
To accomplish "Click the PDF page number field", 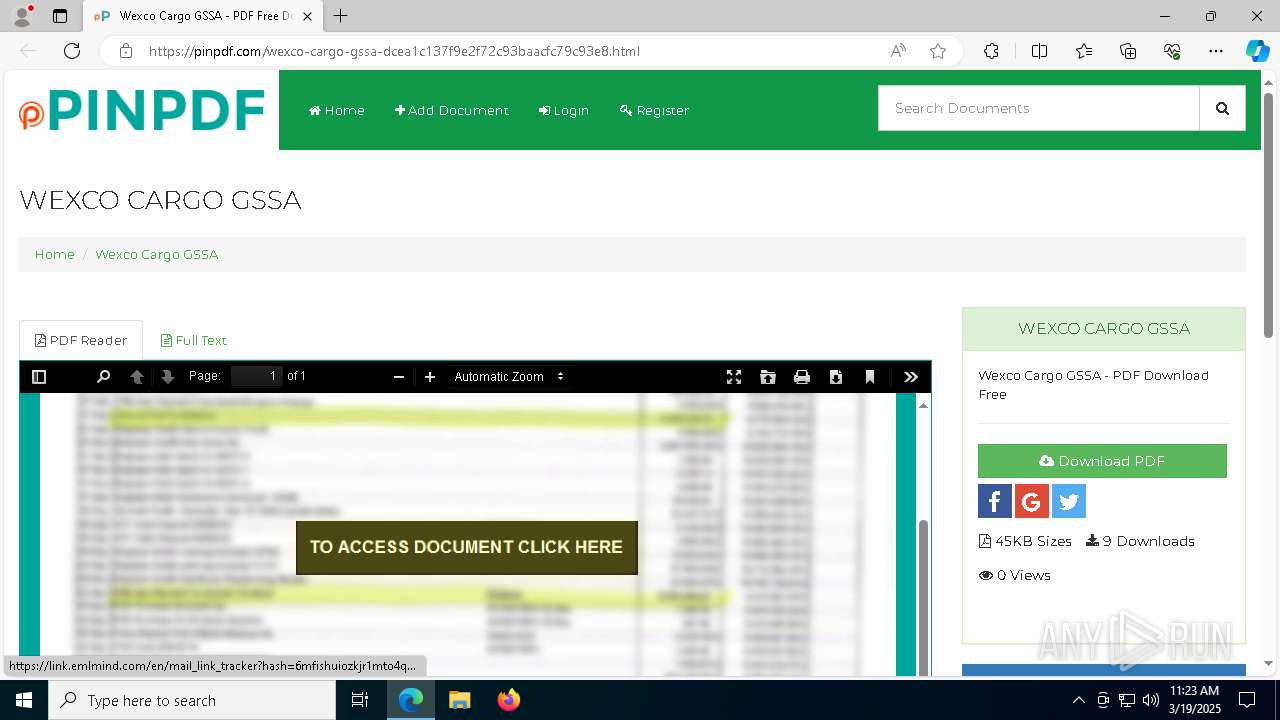I will (x=257, y=376).
